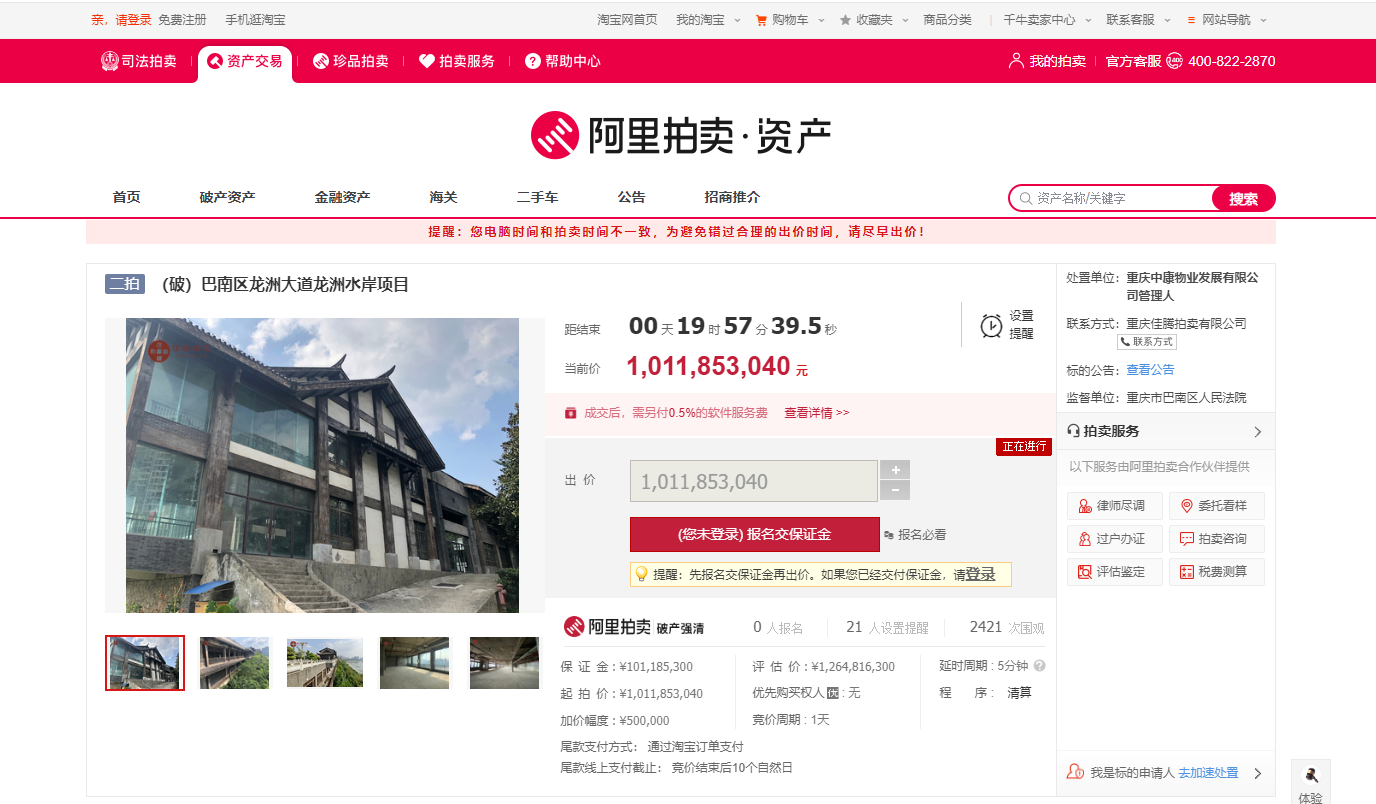Click the headset icon beside 拍卖服务
Viewport: 1376px width, 804px height.
[1074, 431]
